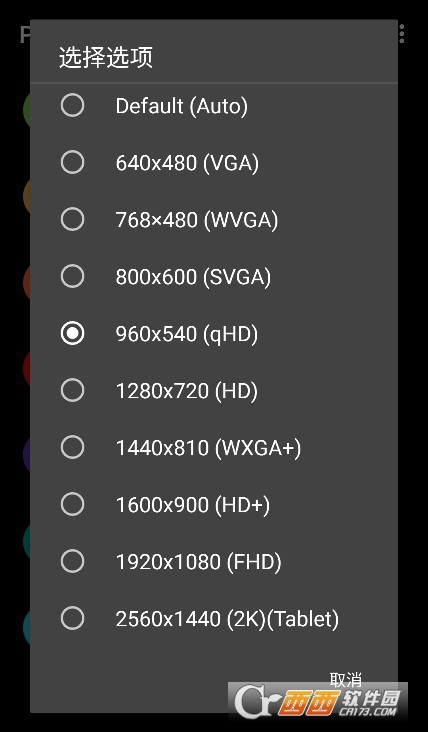
Task: Select the 768×480 (WVGA) radio button
Action: click(x=72, y=219)
